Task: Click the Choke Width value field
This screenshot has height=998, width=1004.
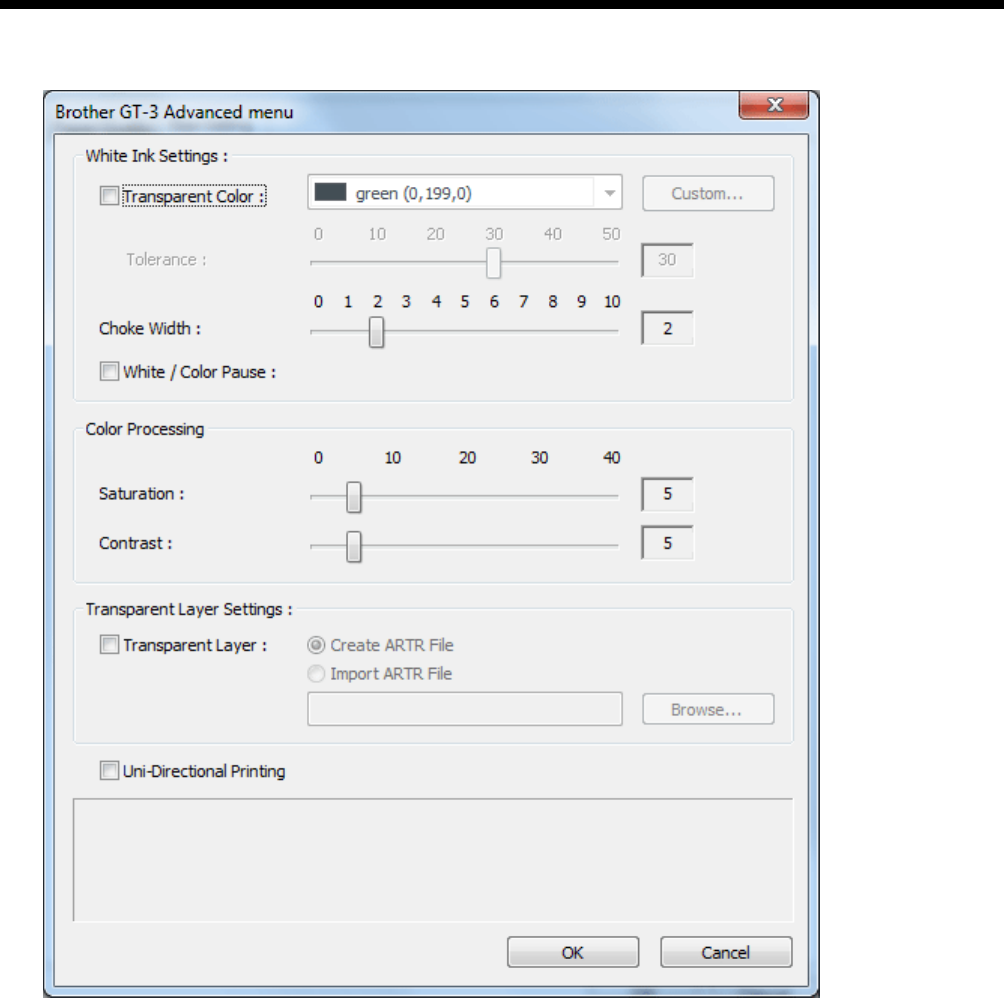Action: (667, 328)
